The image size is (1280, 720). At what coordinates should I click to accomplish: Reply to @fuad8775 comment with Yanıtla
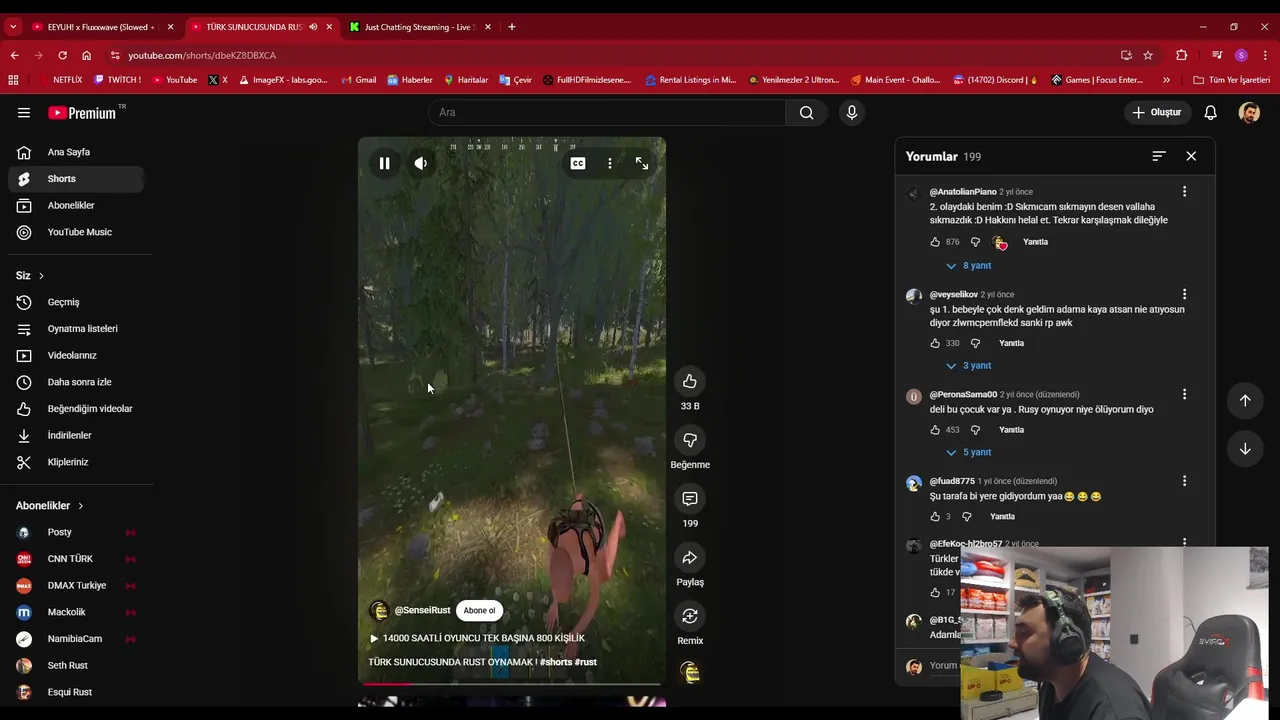click(x=1002, y=517)
